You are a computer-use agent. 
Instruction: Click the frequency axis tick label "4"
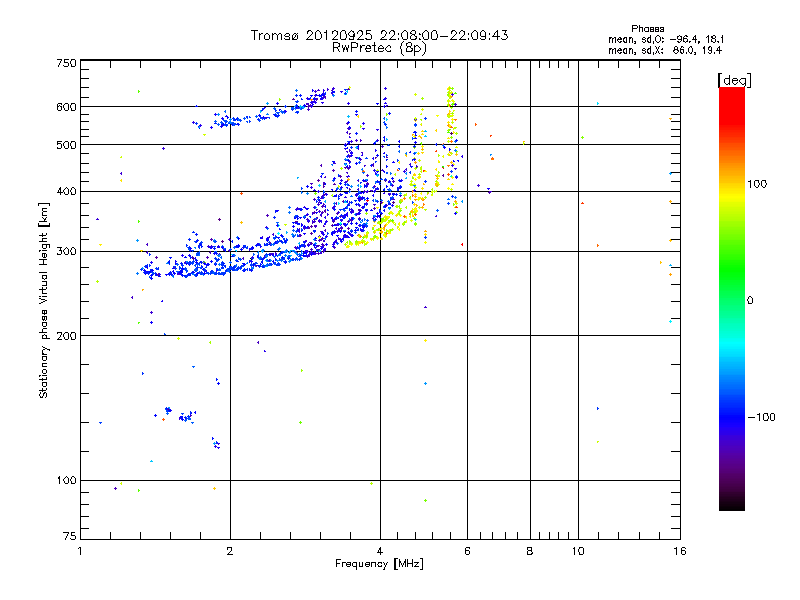(380, 551)
